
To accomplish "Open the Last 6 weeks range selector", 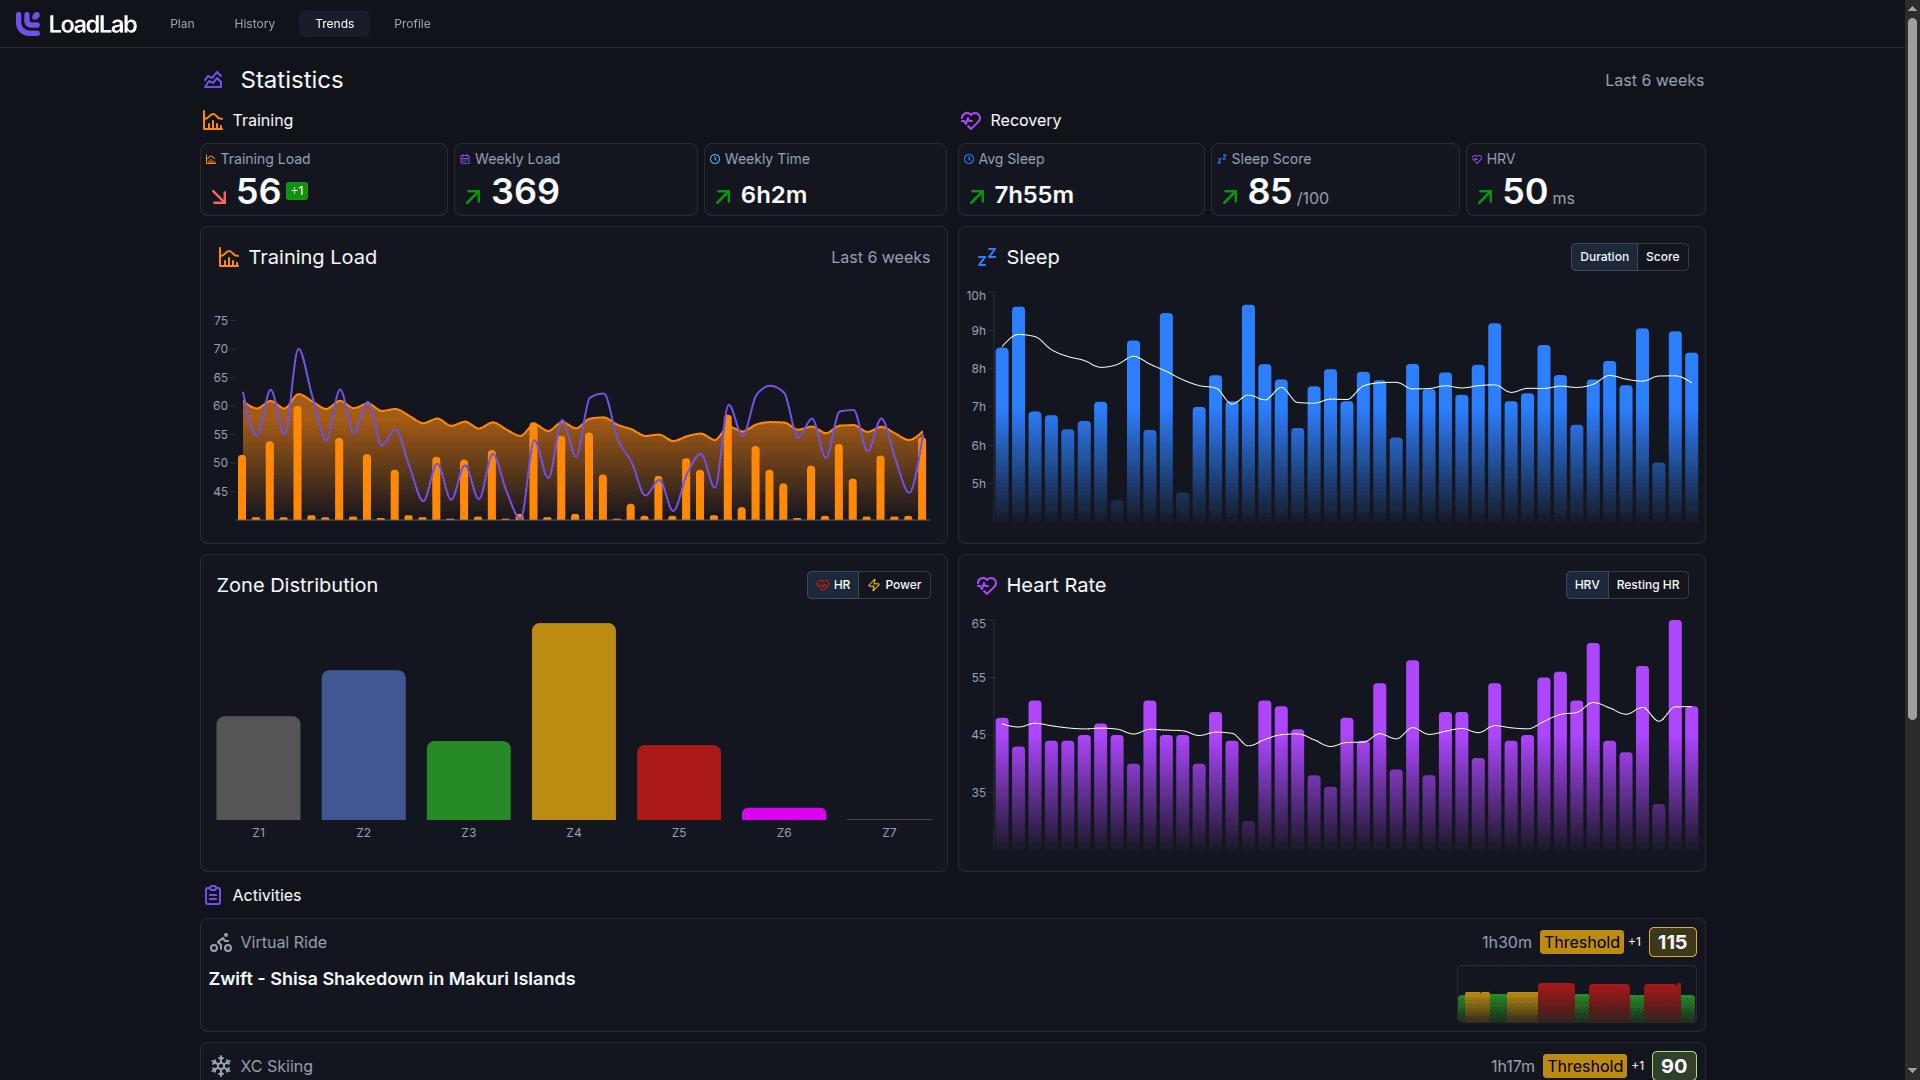I will point(1654,80).
